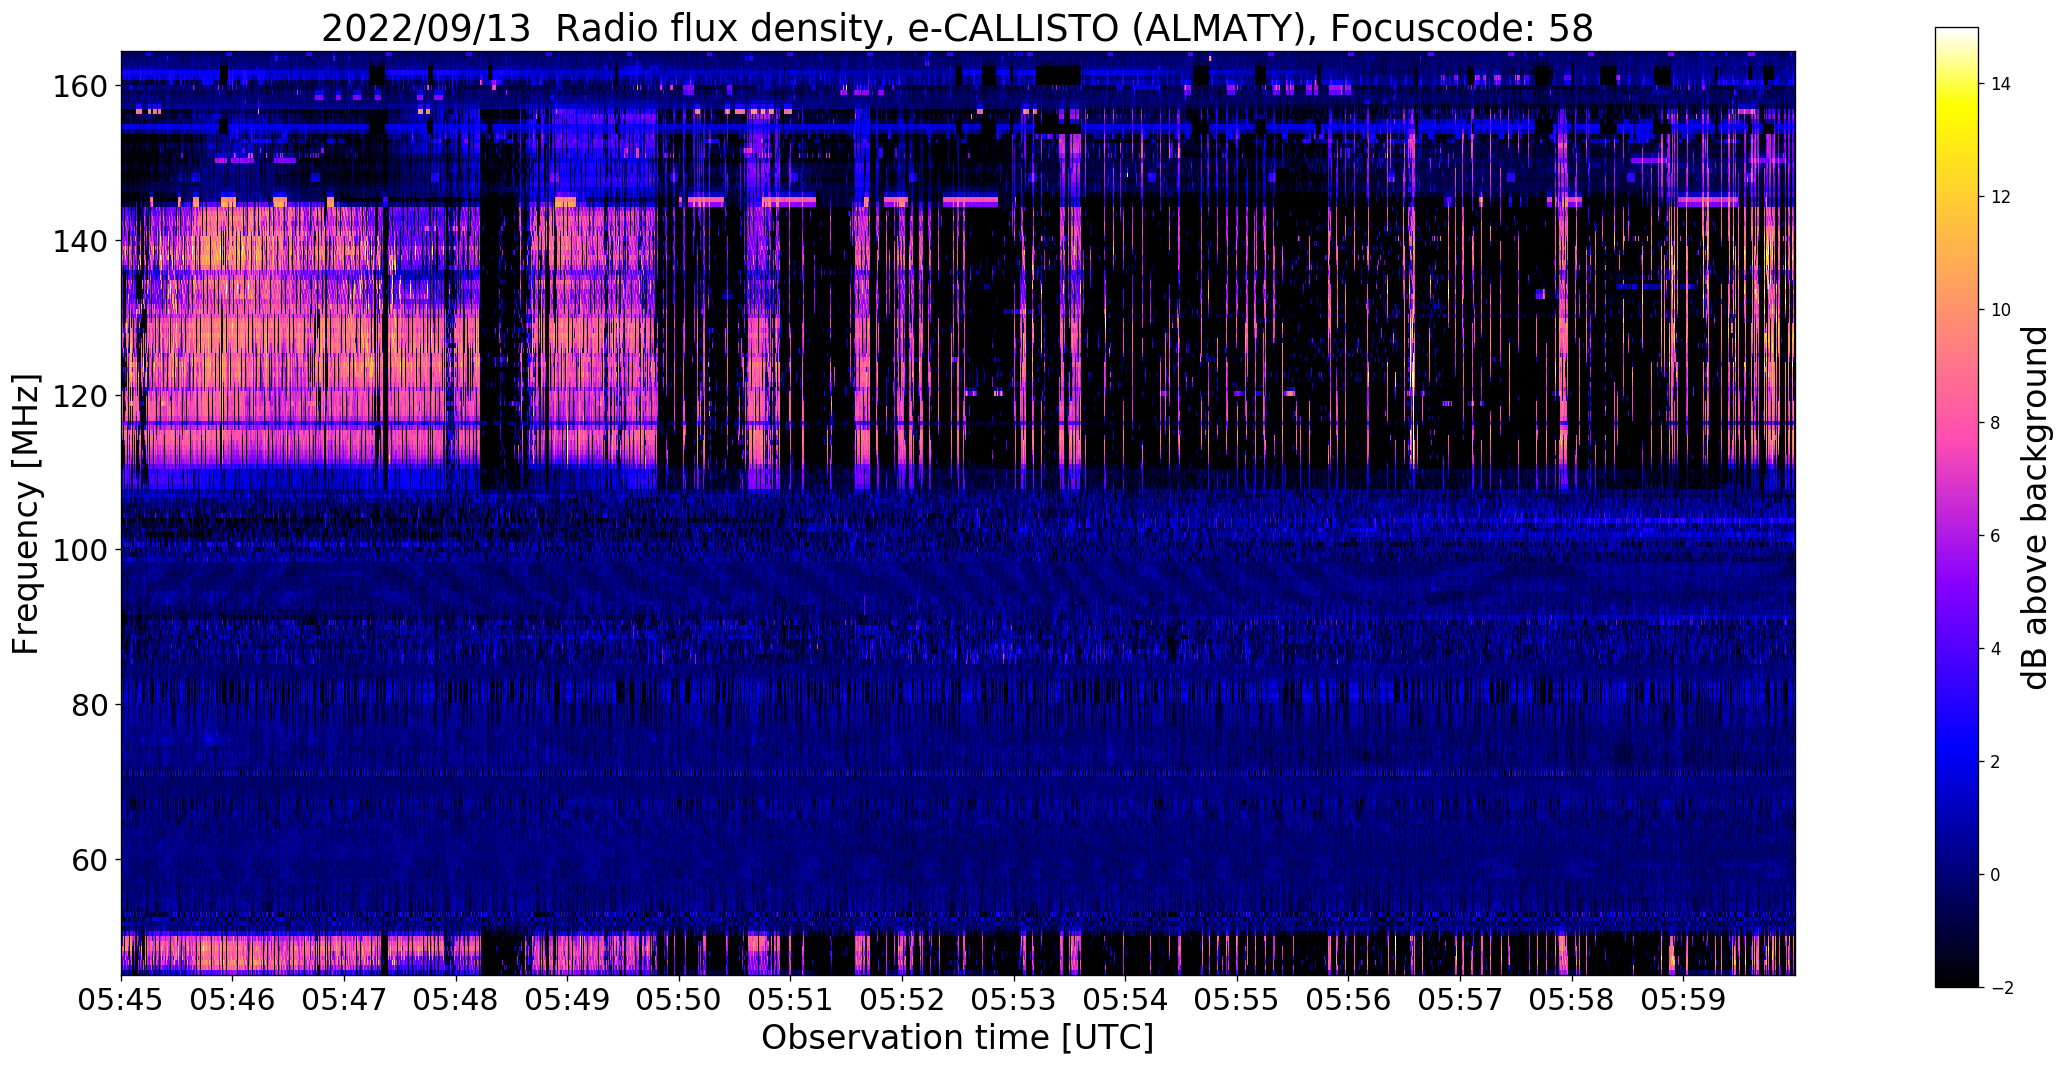Click the plot title mentioning e-CALLISTO (ALMATY)

957,28
